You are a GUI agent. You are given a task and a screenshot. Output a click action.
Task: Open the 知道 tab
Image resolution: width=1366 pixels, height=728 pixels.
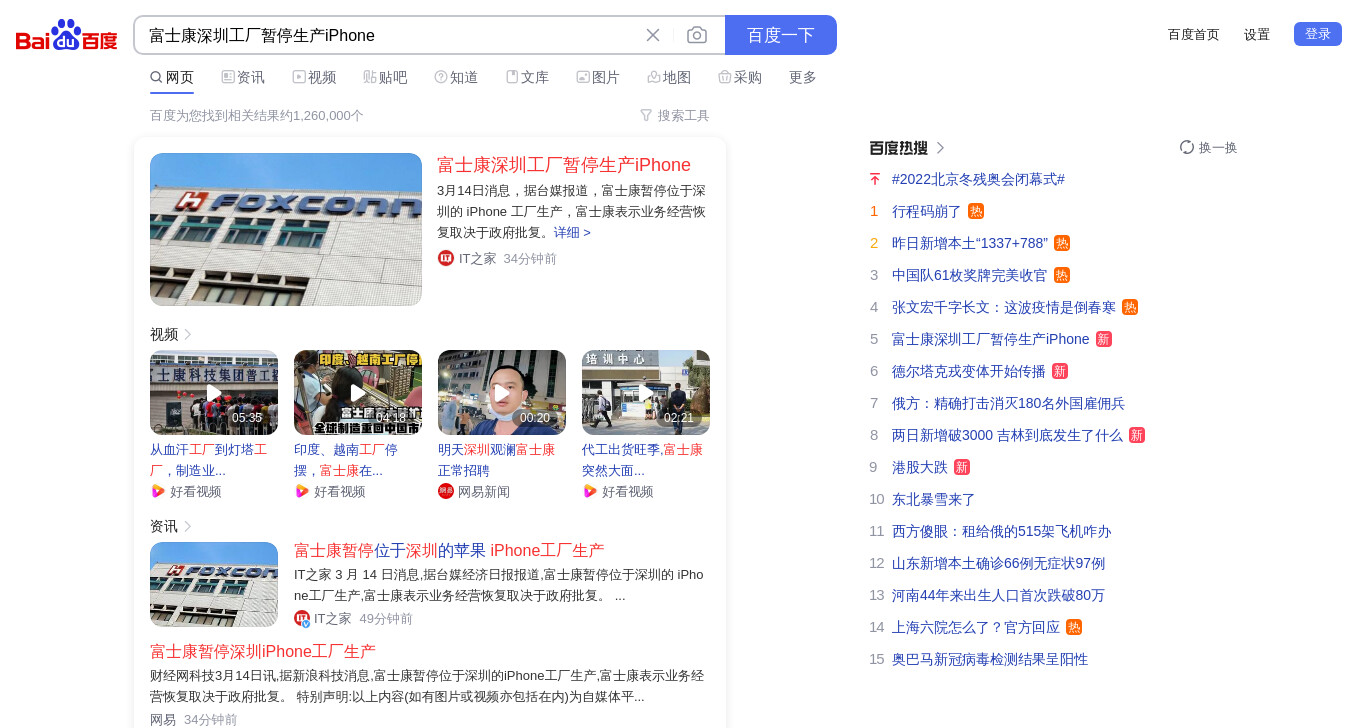point(456,77)
